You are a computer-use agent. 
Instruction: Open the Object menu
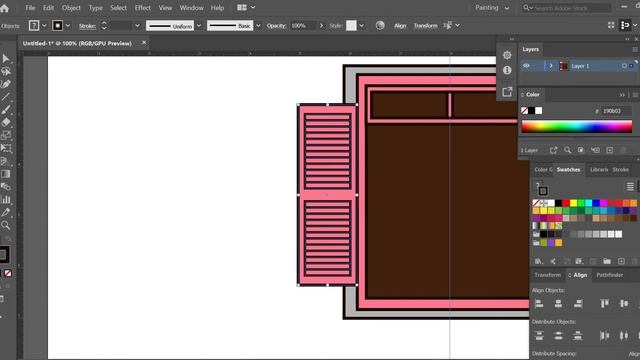(x=71, y=8)
